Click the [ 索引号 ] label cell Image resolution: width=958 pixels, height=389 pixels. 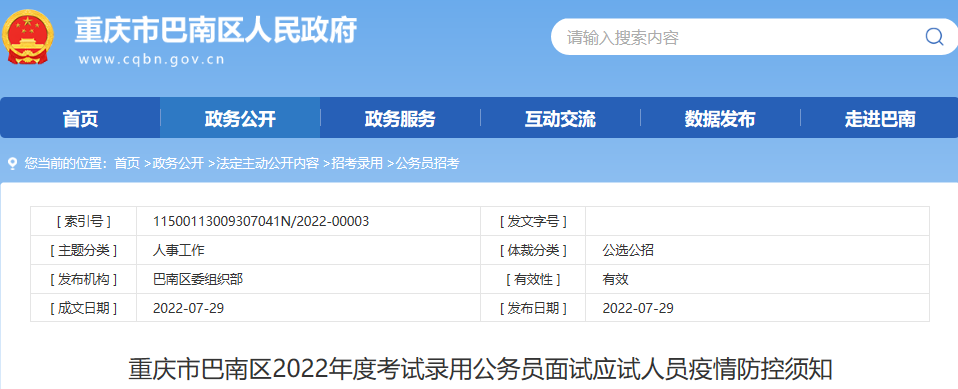pos(84,221)
